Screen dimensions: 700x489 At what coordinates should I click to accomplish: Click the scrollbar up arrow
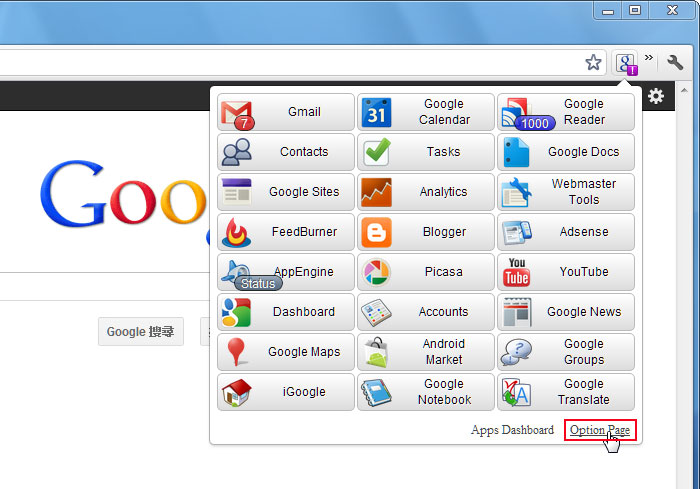[x=684, y=91]
